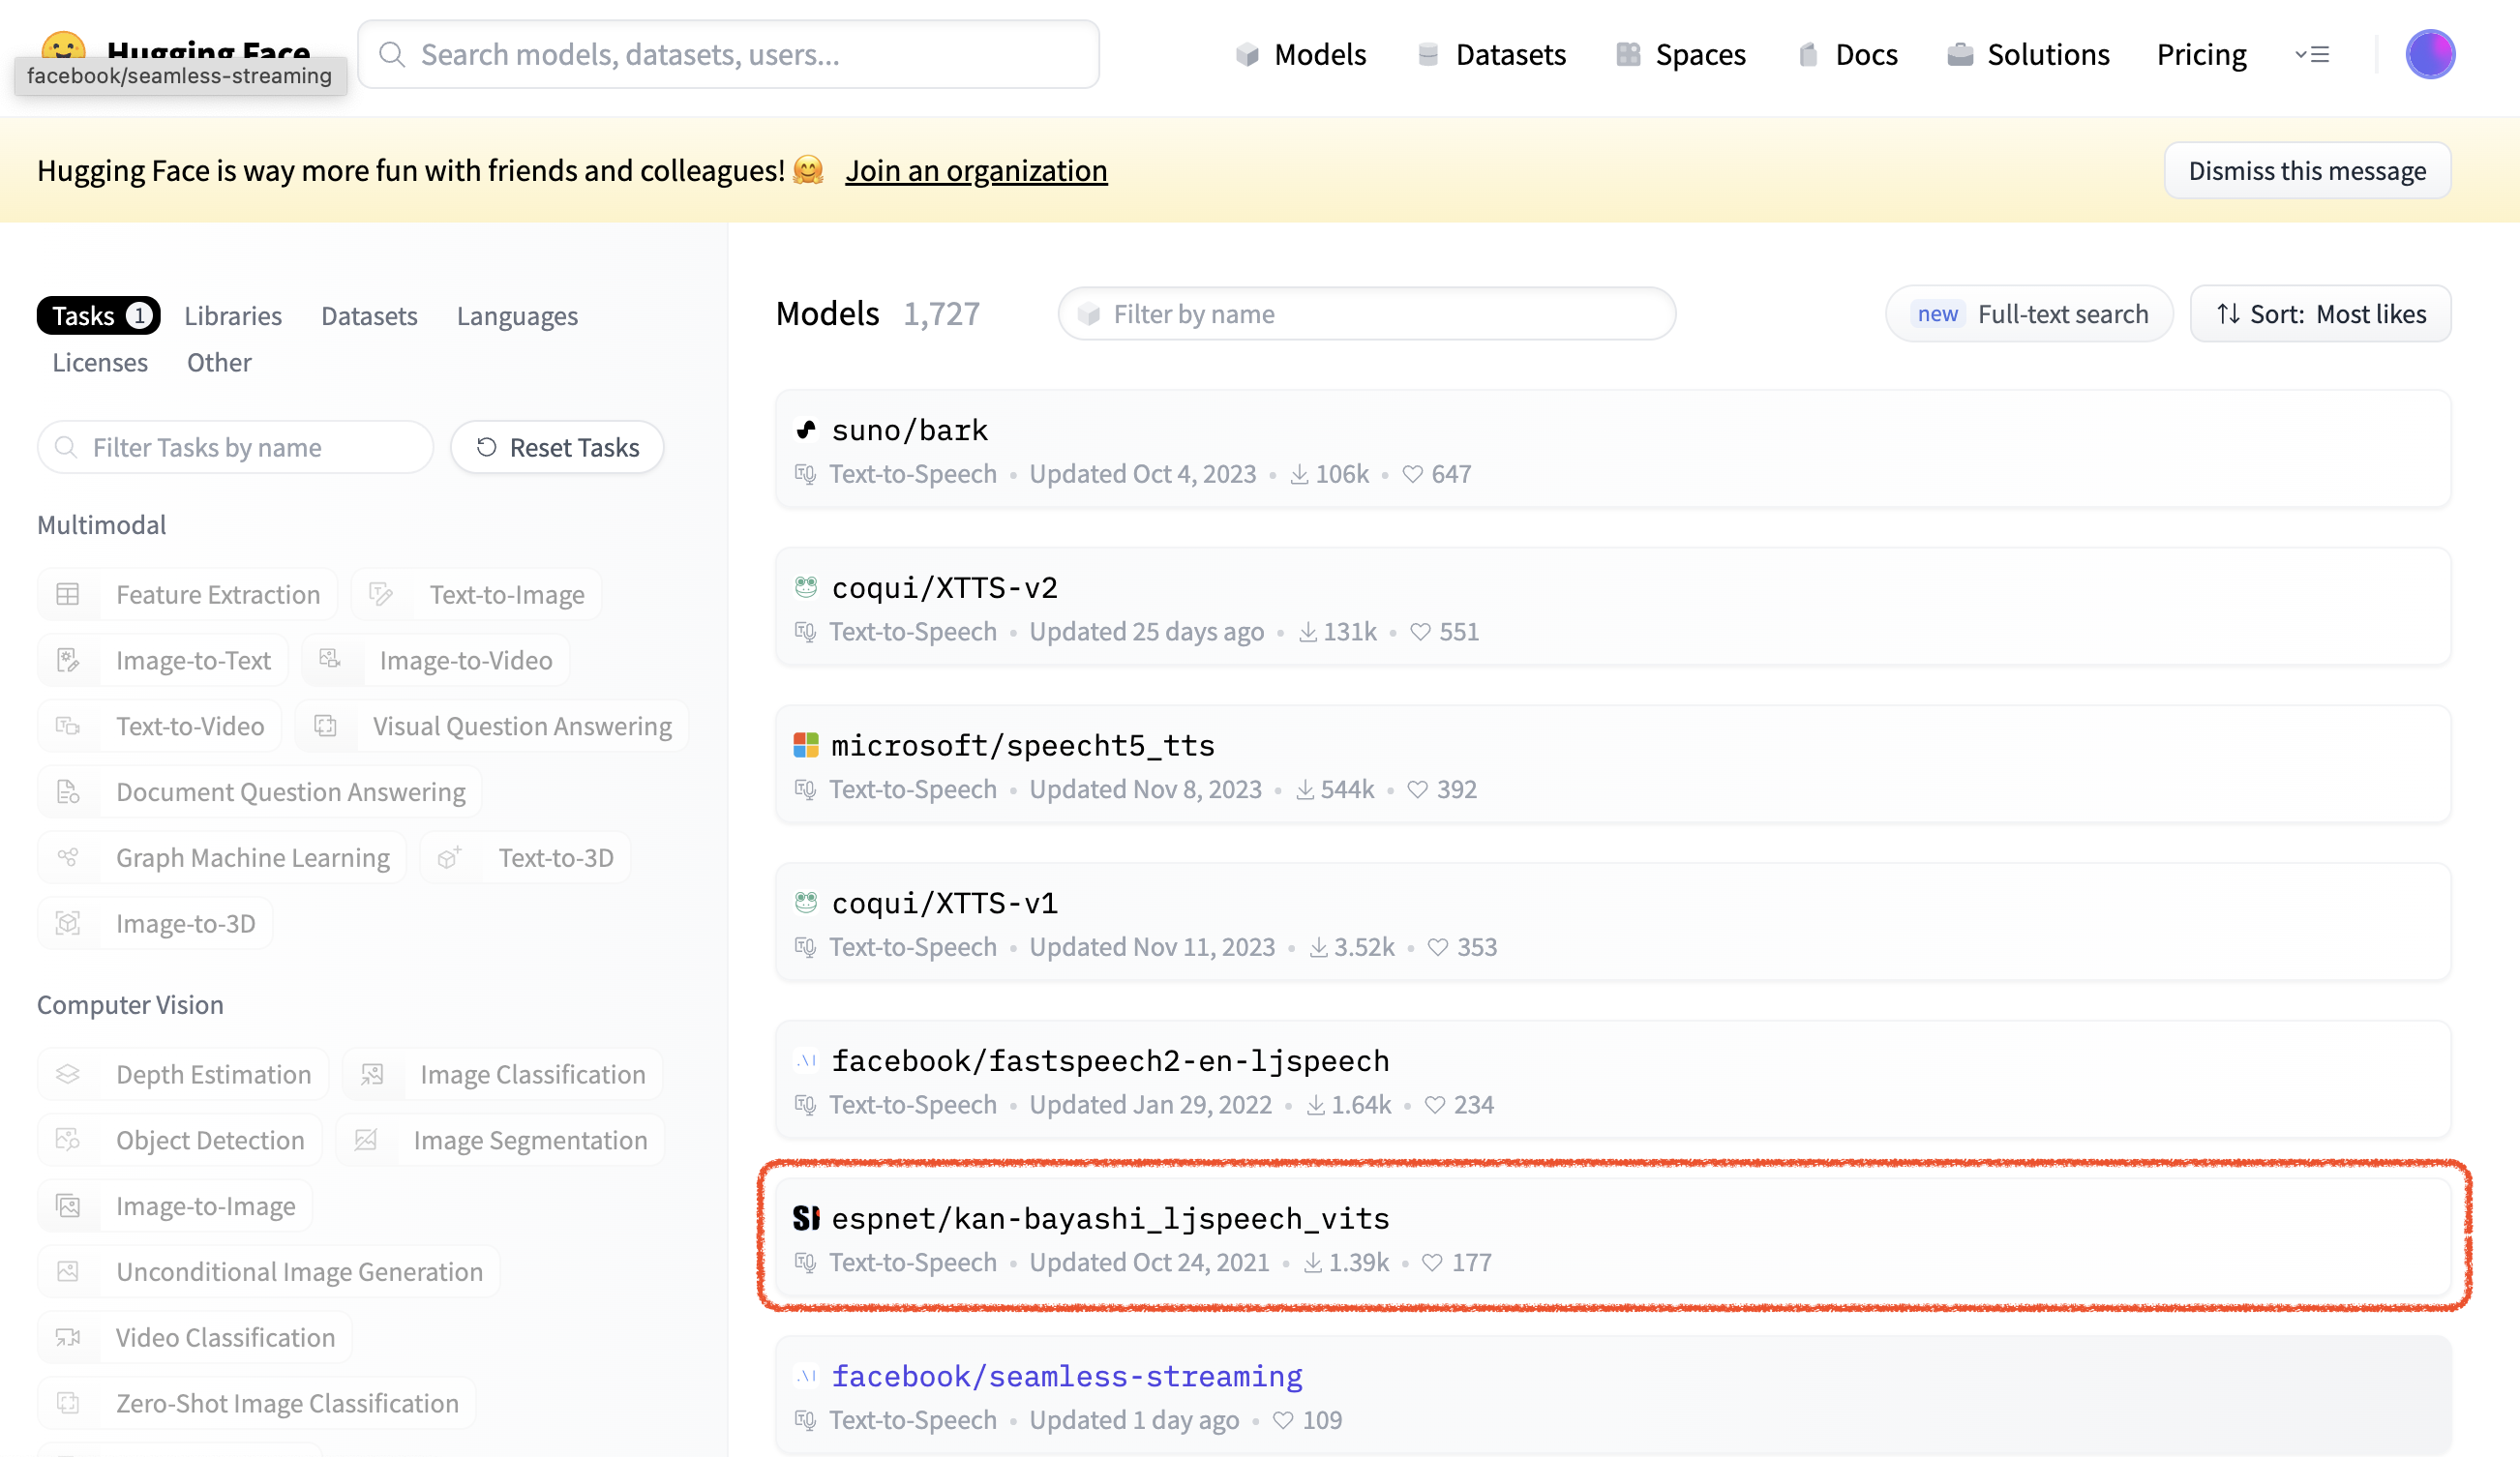Click the heart icon on facebook/seamless-streaming
Viewport: 2520px width, 1457px height.
click(x=1283, y=1421)
